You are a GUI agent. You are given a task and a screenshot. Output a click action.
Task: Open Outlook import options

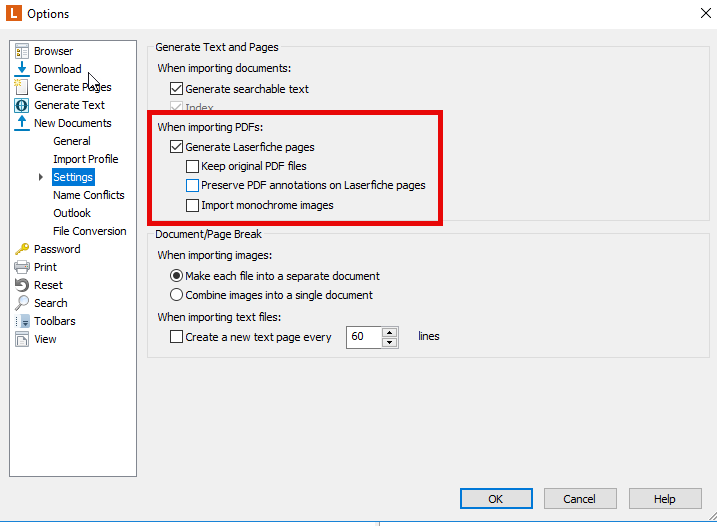pos(72,213)
